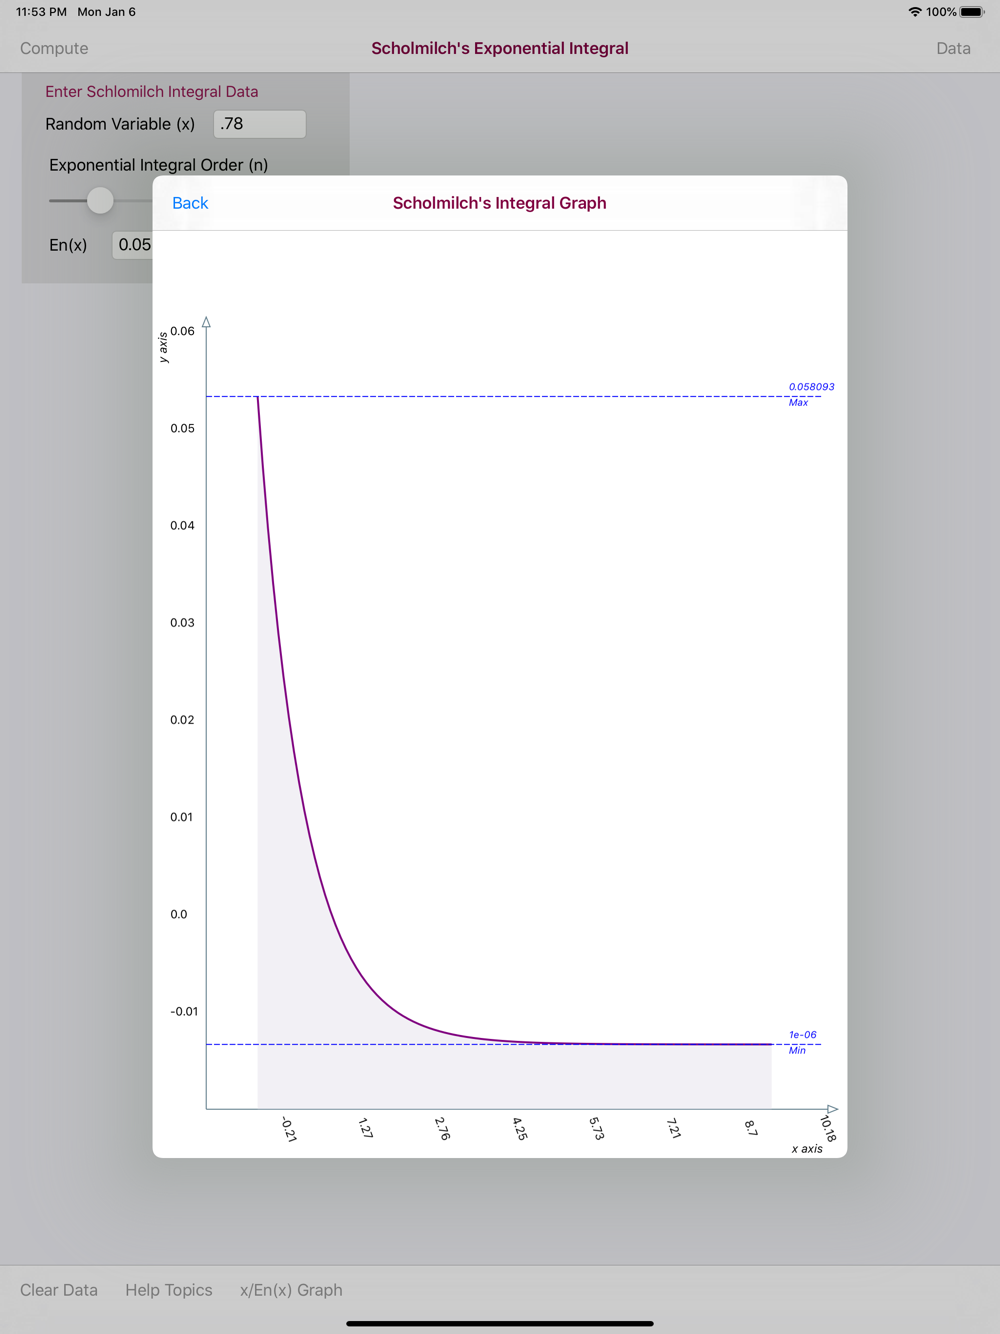Click the Random Variable (x) input field
Screen dimensions: 1000x1334
(260, 124)
